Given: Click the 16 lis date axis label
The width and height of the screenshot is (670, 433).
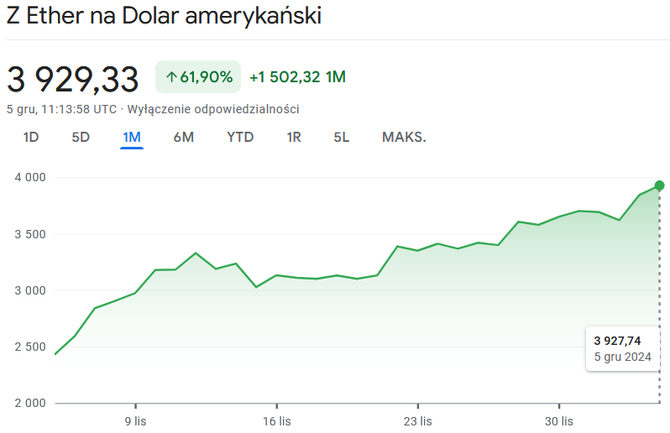Looking at the screenshot, I should click(276, 421).
